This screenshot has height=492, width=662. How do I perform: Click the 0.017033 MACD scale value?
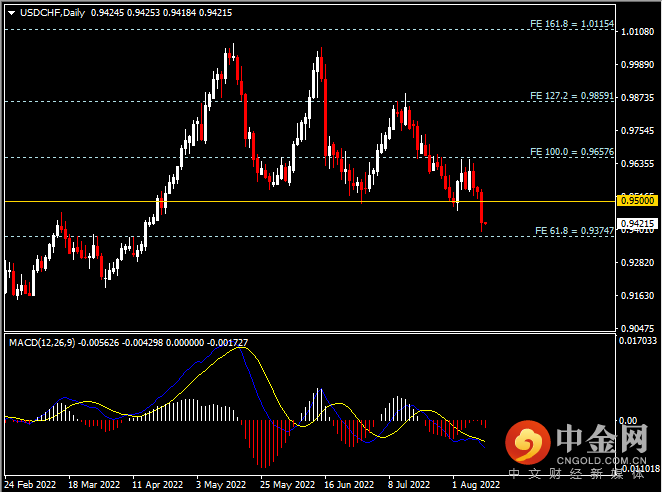638,340
